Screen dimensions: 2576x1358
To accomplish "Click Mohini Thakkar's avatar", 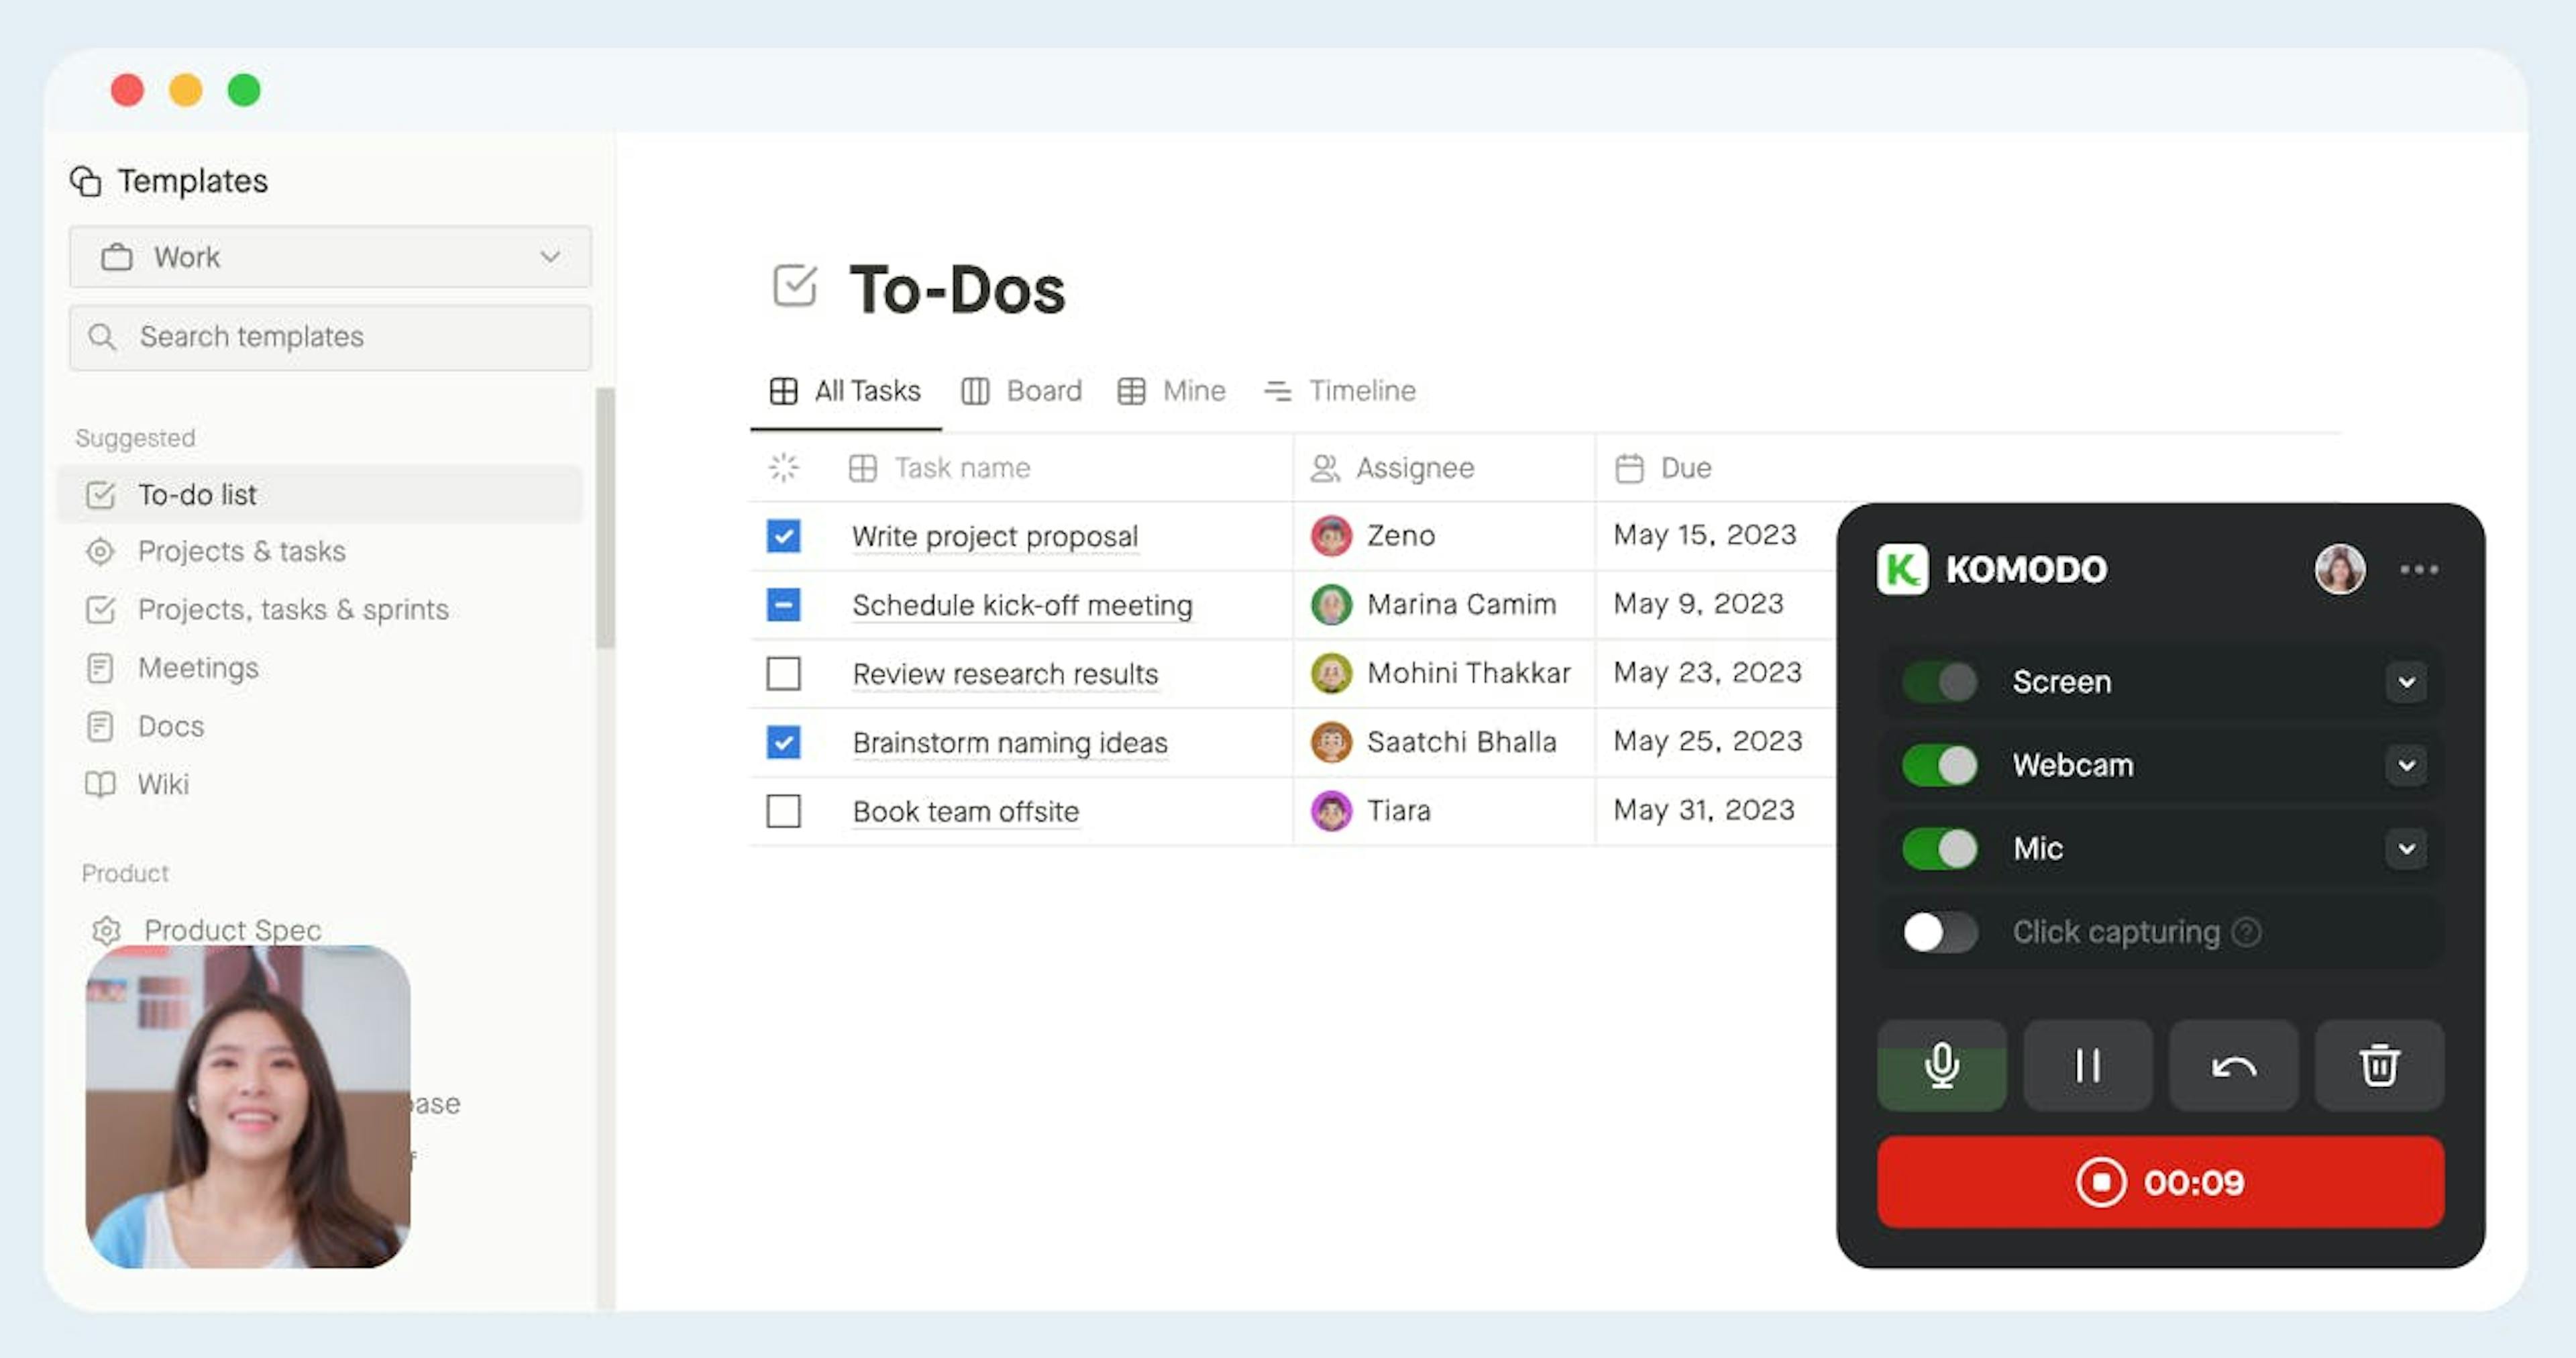I will pyautogui.click(x=1331, y=673).
